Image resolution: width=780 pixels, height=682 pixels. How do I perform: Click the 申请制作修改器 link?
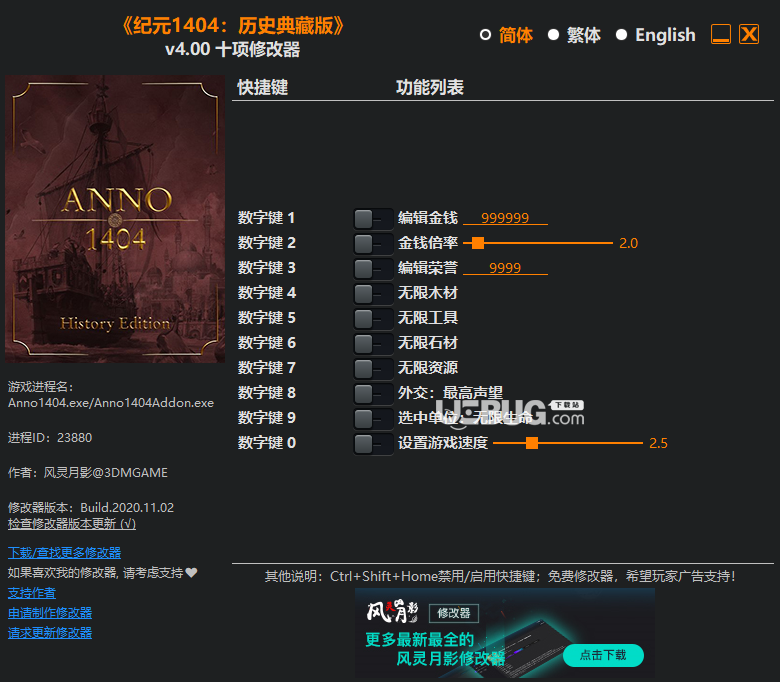pyautogui.click(x=50, y=613)
